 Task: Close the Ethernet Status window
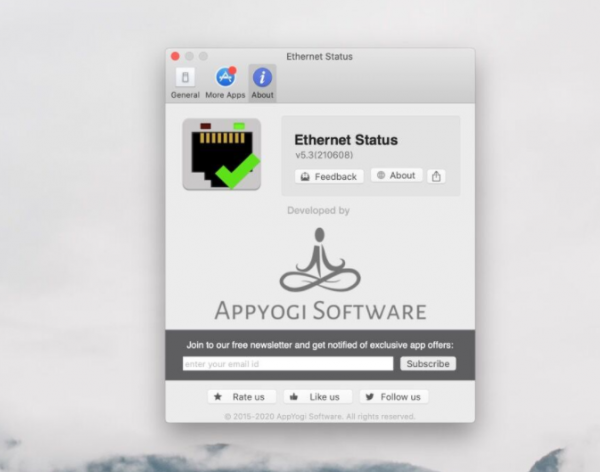tap(175, 56)
